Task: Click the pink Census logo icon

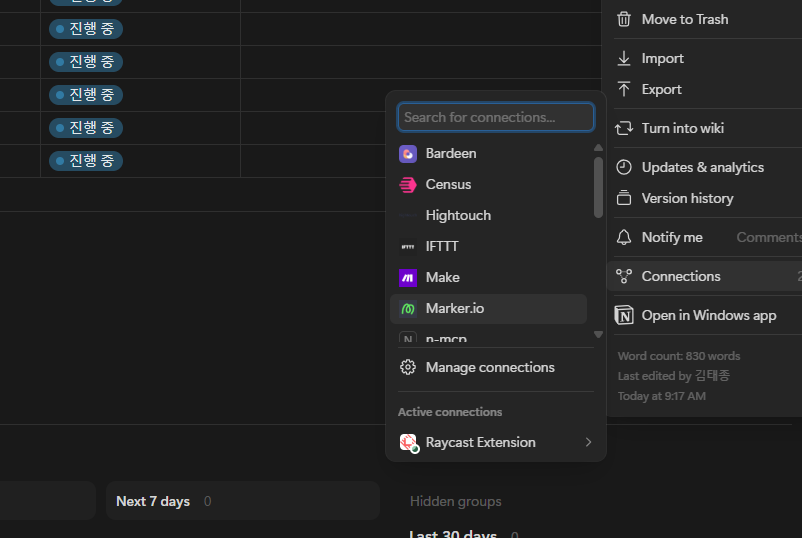Action: click(x=408, y=185)
